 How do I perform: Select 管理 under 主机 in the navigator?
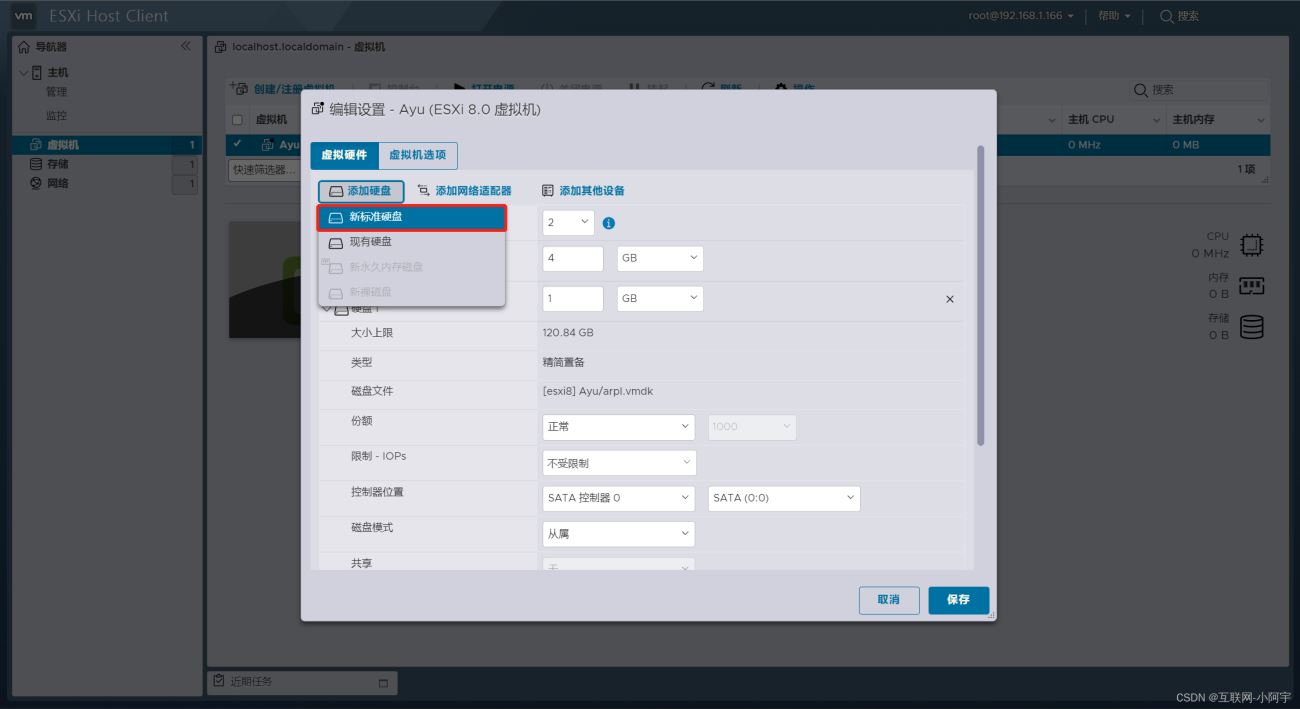point(56,92)
